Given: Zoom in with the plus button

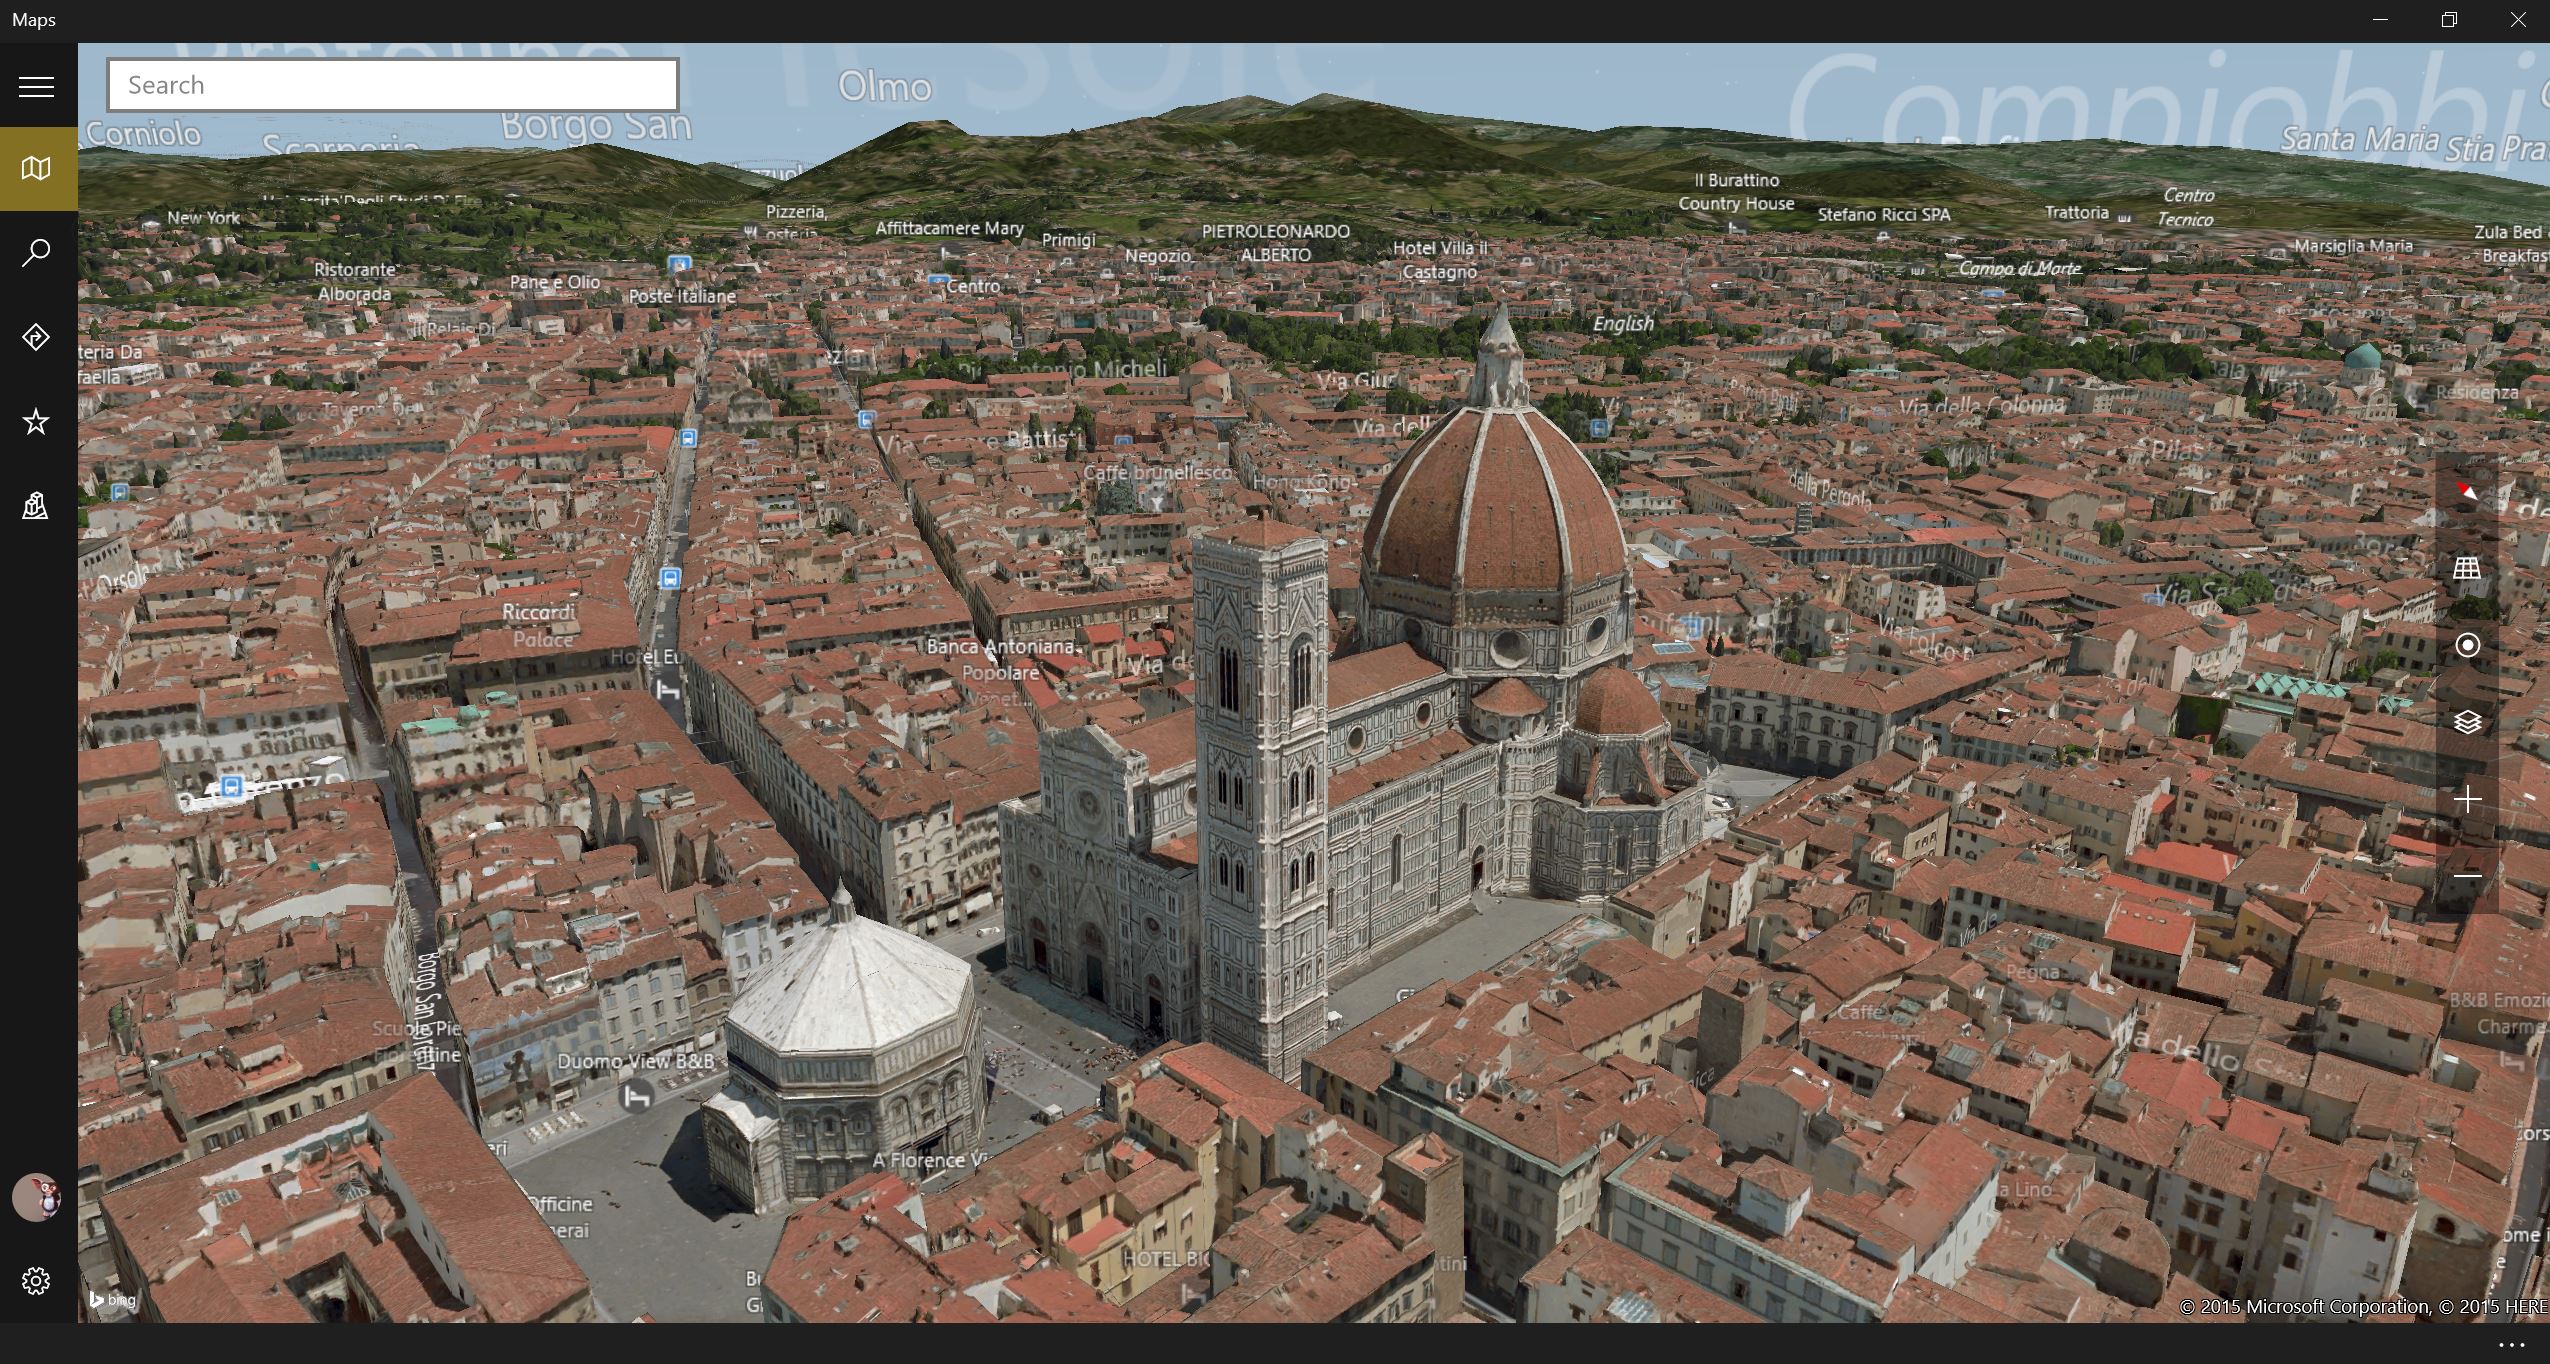Looking at the screenshot, I should pyautogui.click(x=2466, y=799).
